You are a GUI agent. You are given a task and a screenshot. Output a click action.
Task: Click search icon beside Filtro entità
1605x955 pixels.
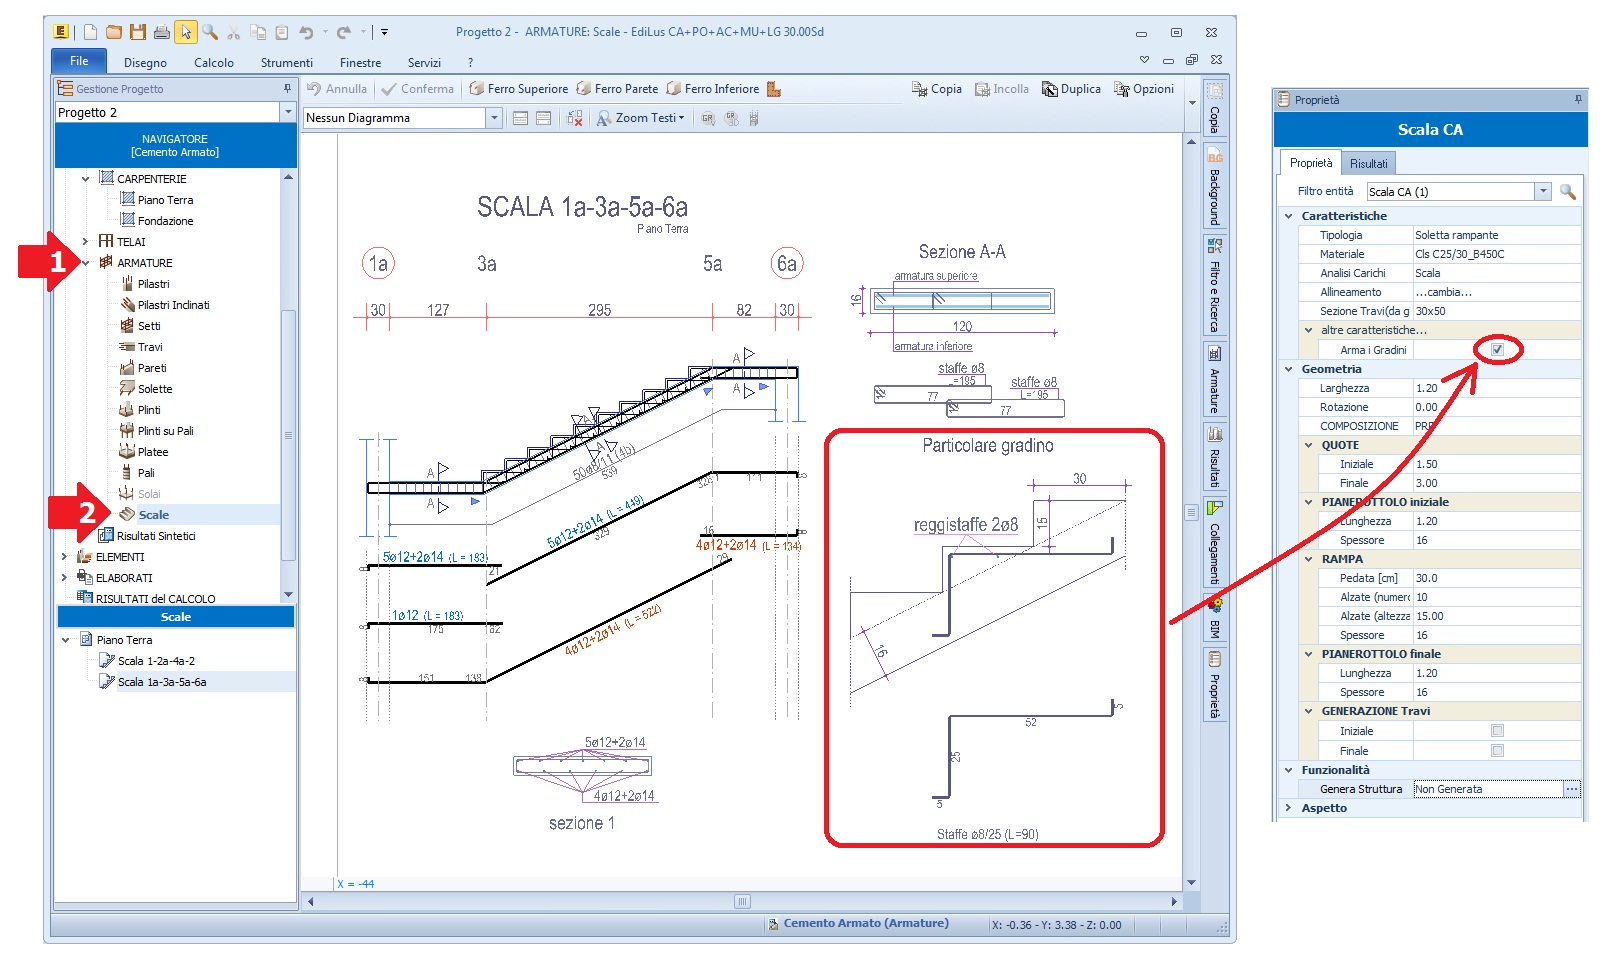click(x=1567, y=191)
